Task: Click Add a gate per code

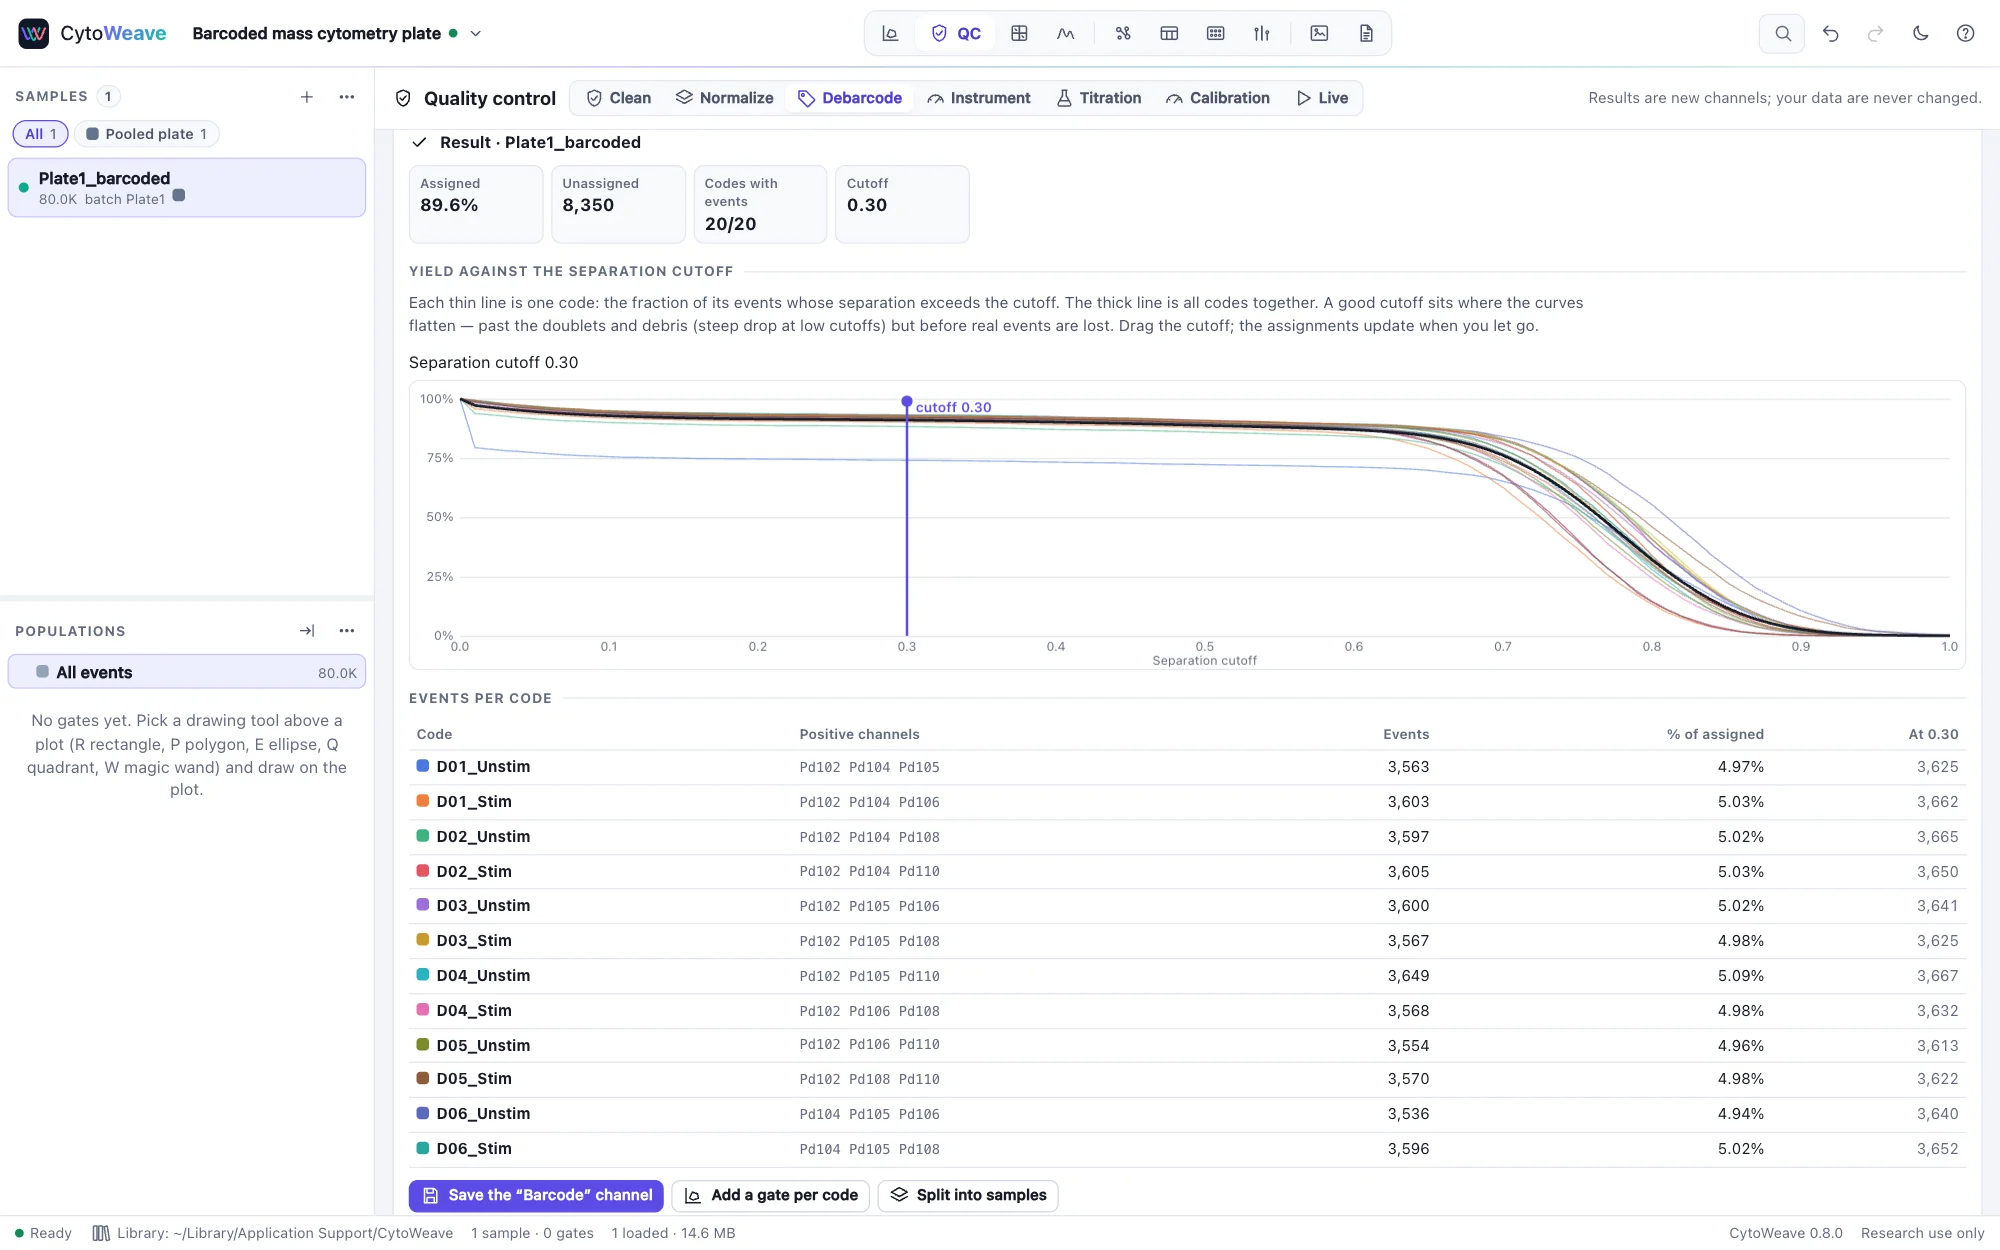Action: (x=771, y=1195)
